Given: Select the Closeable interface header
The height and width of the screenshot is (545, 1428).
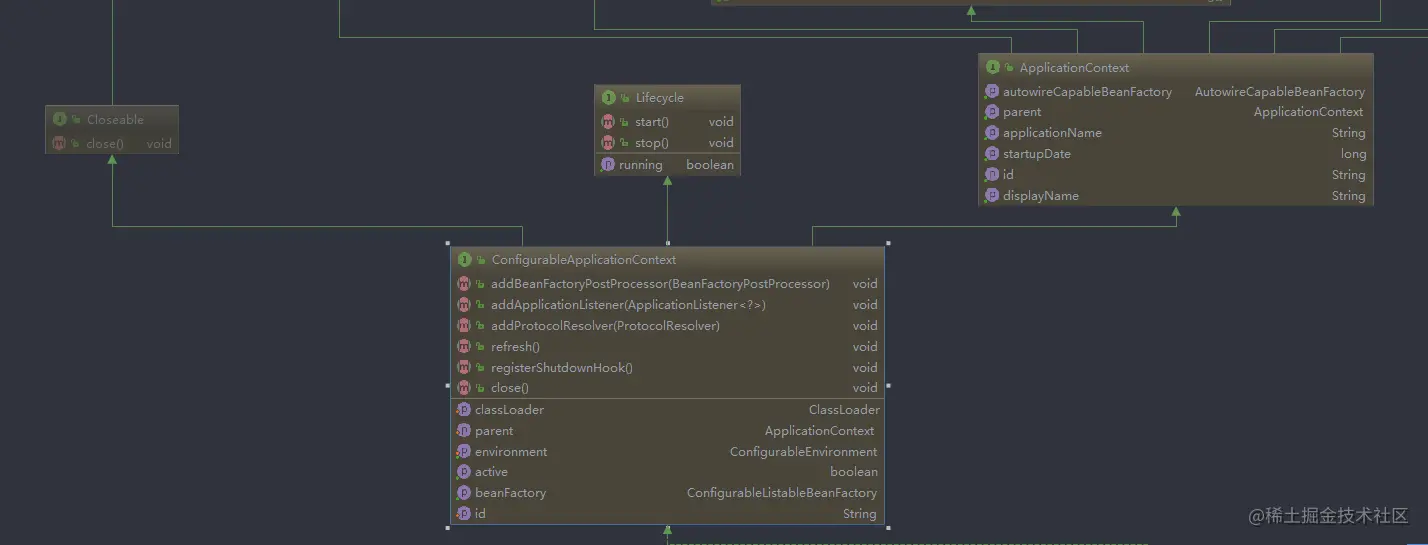Looking at the screenshot, I should (x=112, y=120).
